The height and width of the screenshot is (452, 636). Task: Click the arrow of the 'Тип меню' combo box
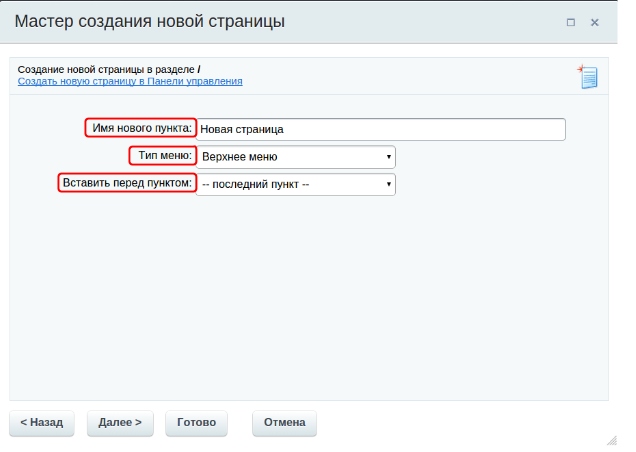click(388, 157)
